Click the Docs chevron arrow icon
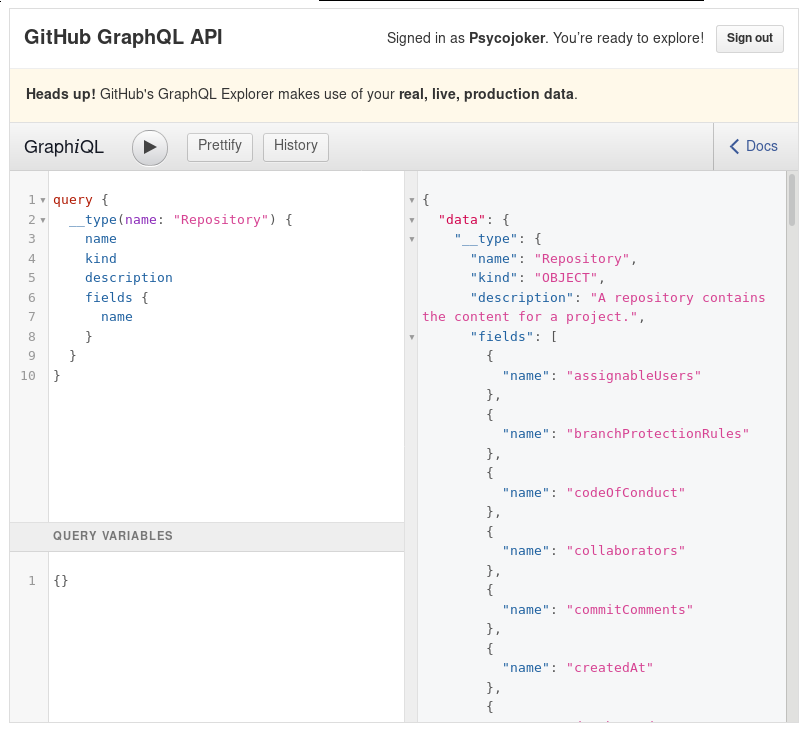The height and width of the screenshot is (729, 804). coord(734,147)
